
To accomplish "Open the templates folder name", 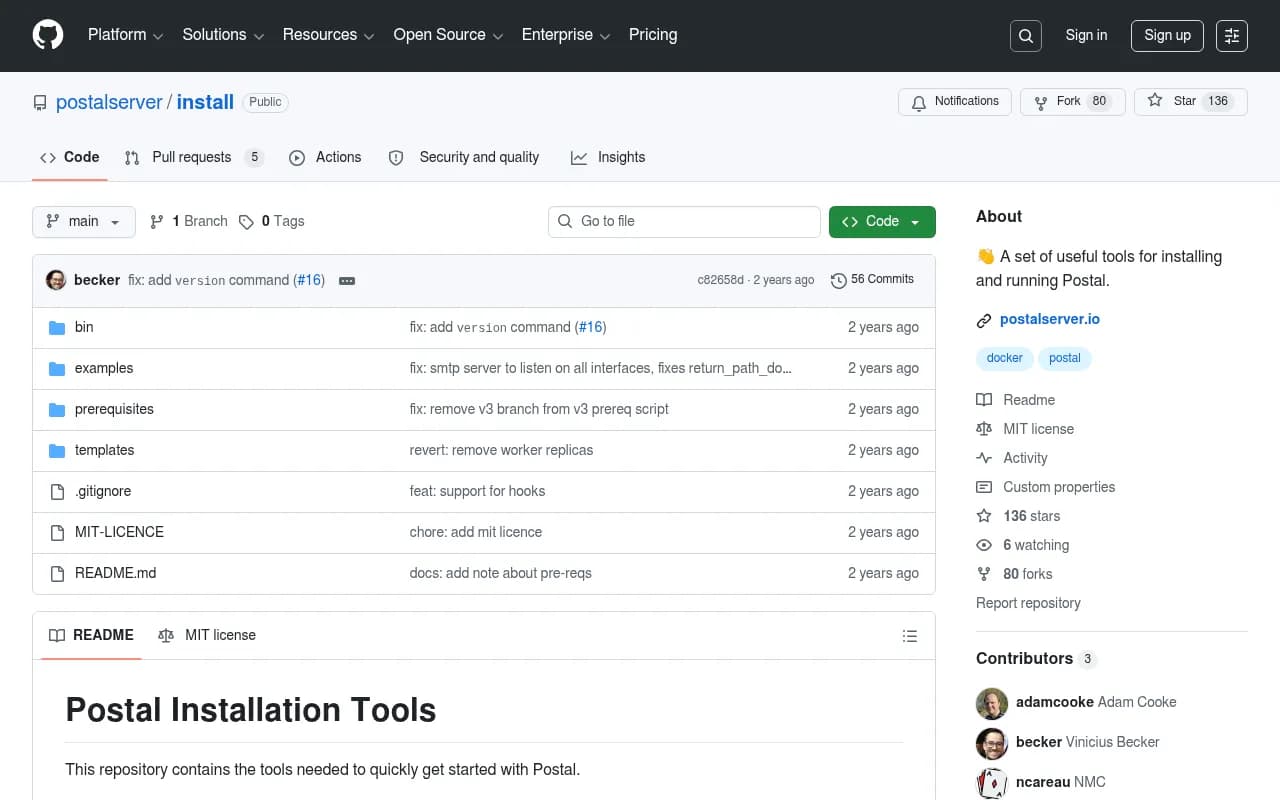I will 104,450.
